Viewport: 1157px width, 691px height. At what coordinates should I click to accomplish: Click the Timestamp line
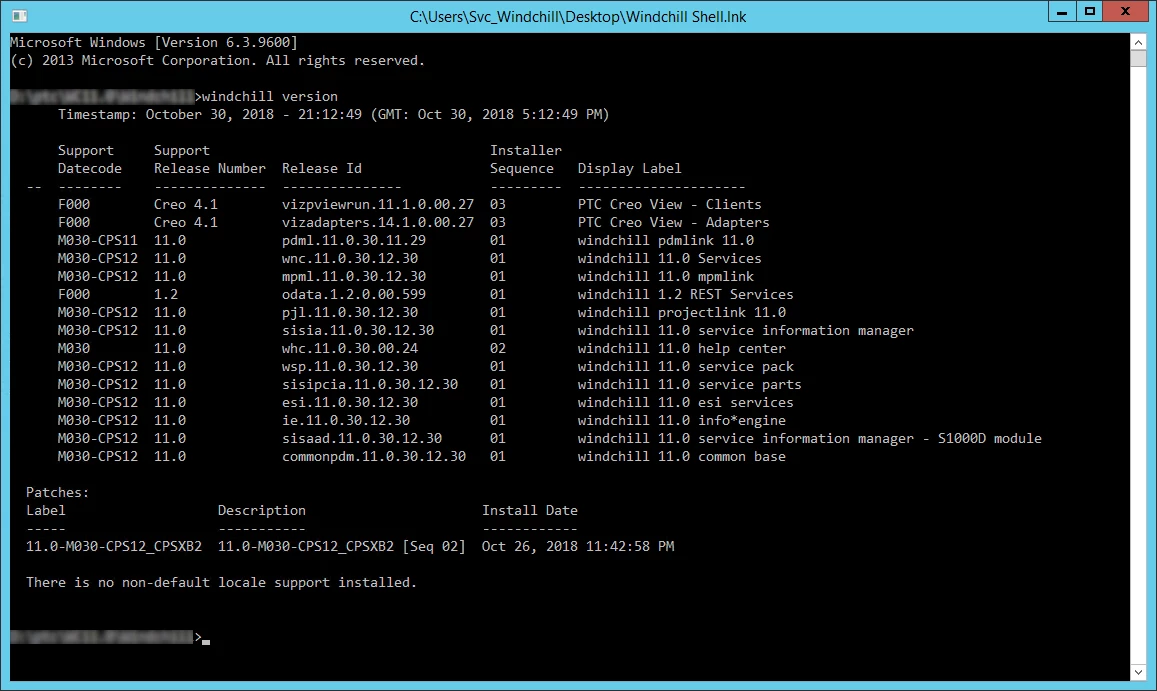pyautogui.click(x=334, y=114)
